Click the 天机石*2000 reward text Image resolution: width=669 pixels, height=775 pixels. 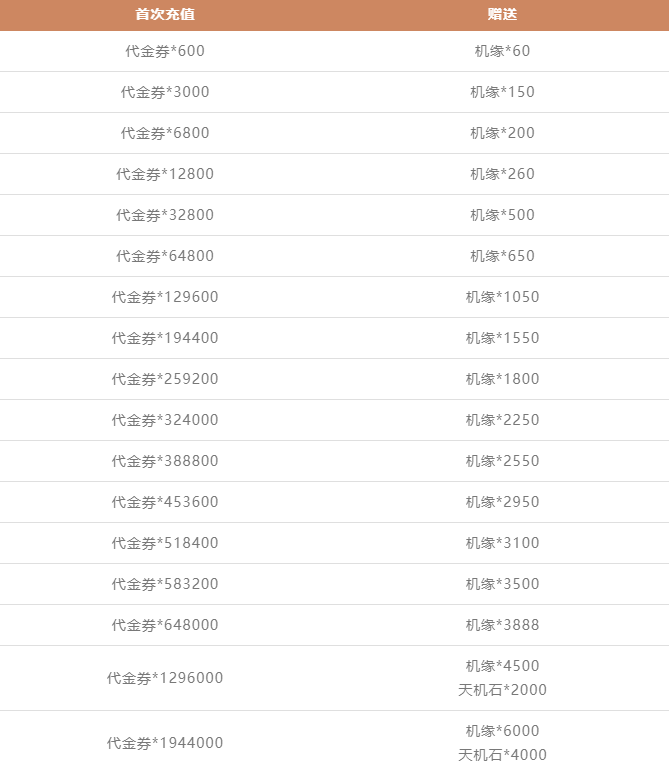(x=502, y=690)
